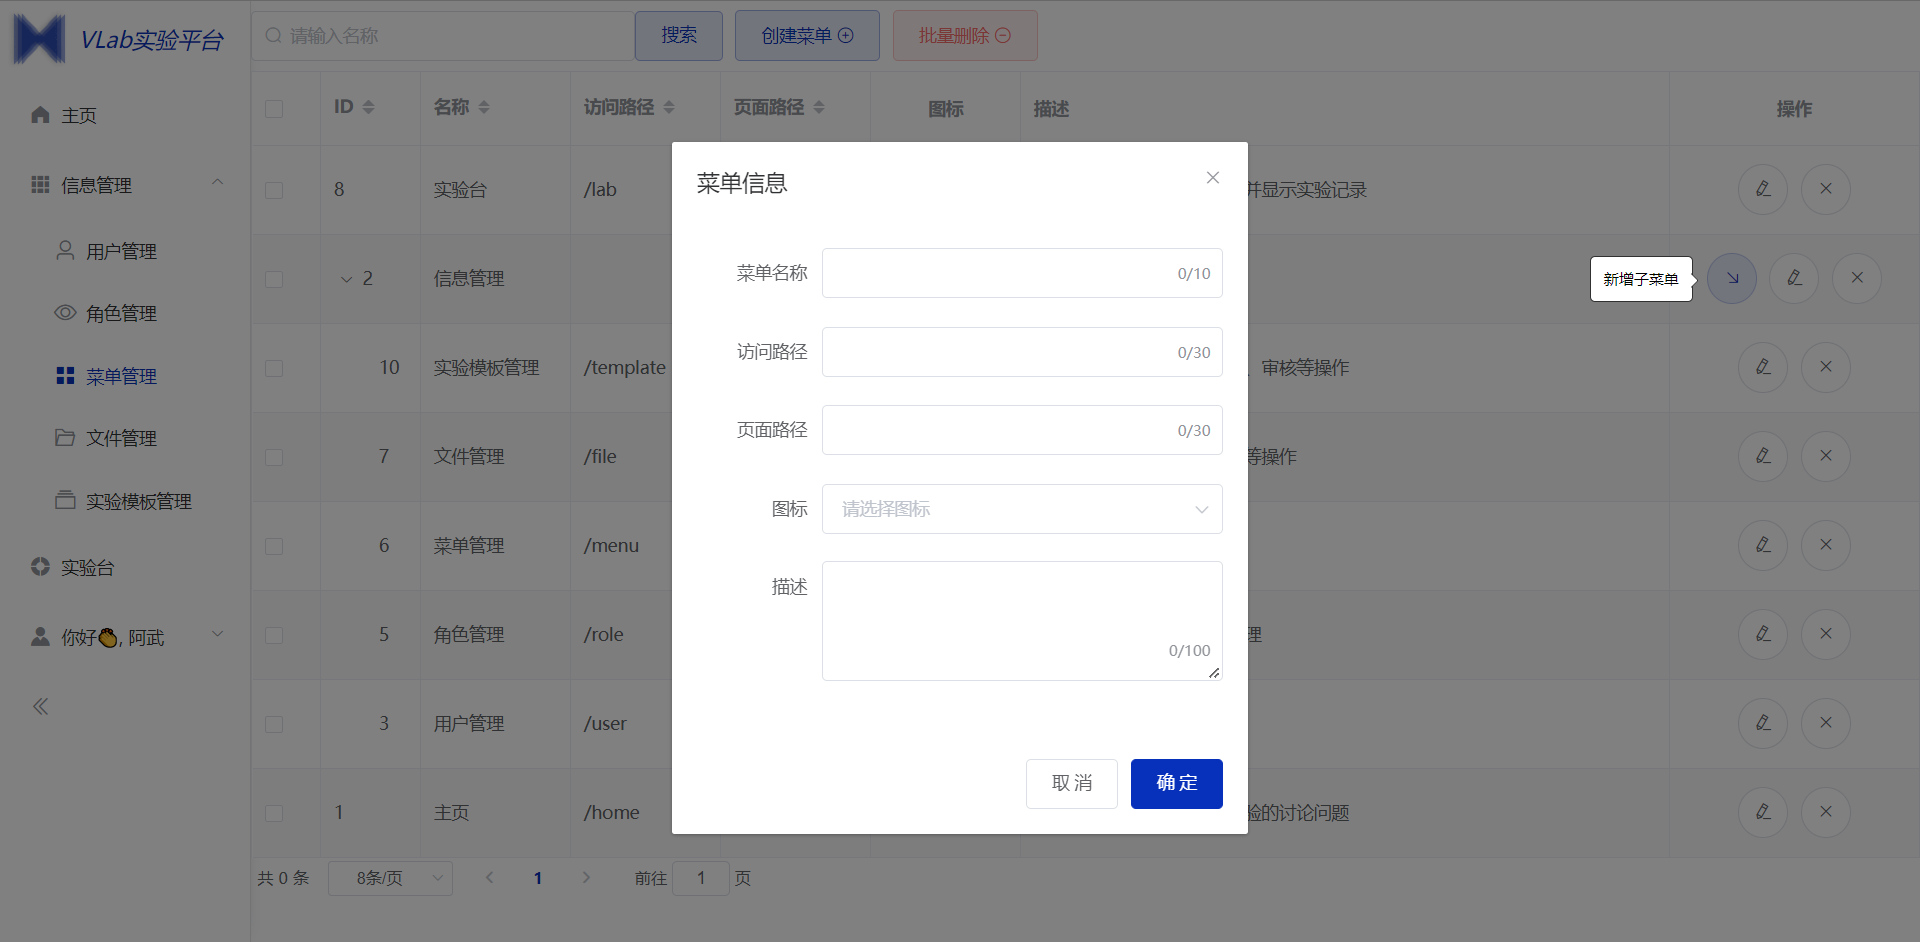Image resolution: width=1920 pixels, height=942 pixels.
Task: Delete the 用户管理 row
Action: pyautogui.click(x=1826, y=723)
